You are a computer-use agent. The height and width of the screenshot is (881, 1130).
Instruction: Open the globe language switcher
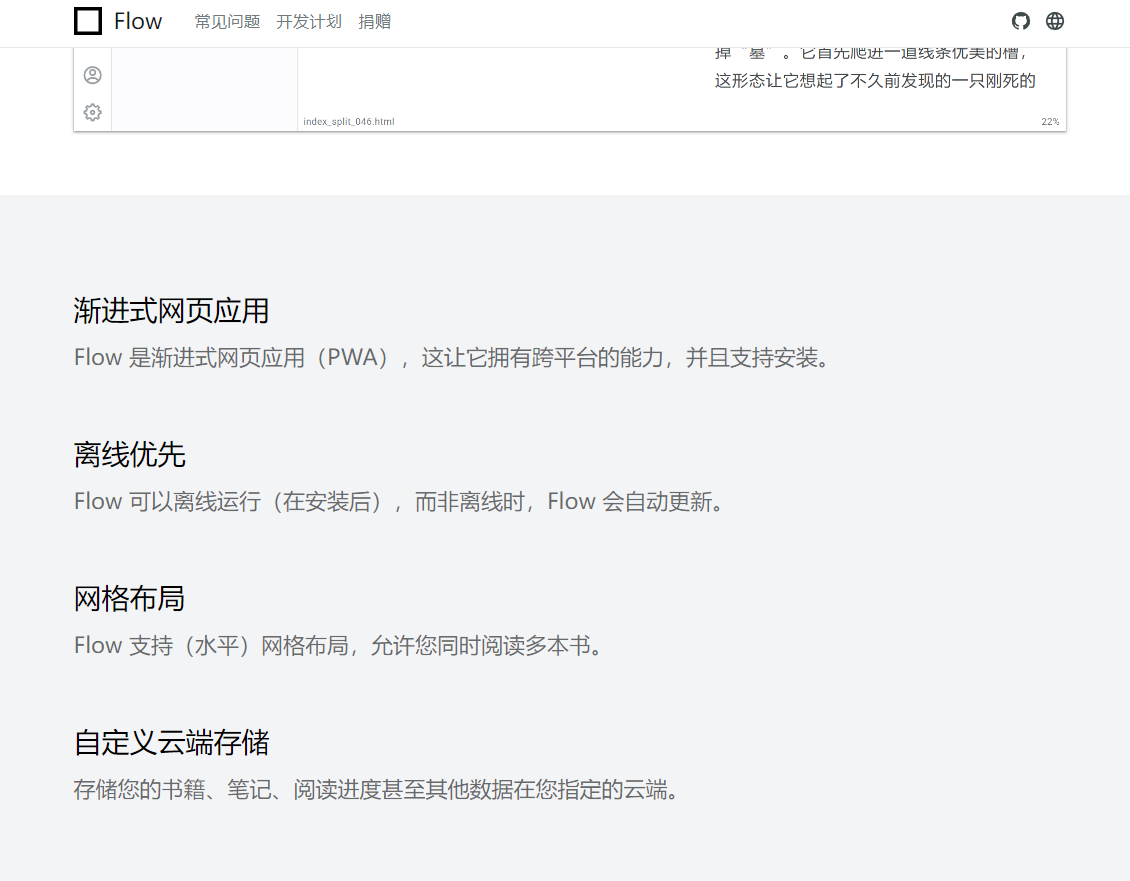[1055, 21]
